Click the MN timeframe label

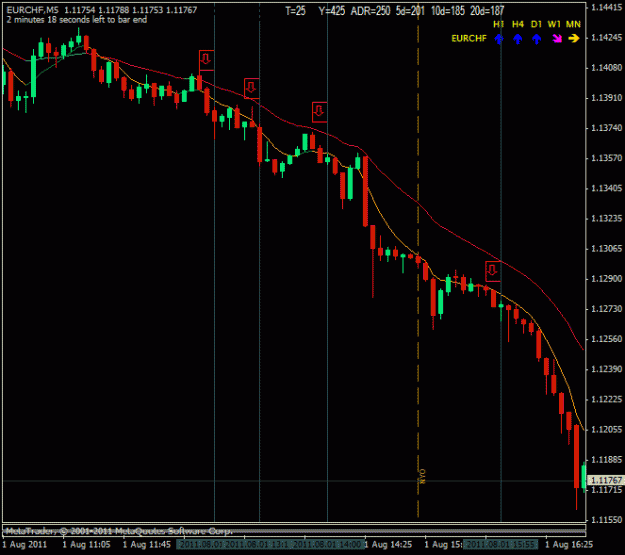point(573,24)
